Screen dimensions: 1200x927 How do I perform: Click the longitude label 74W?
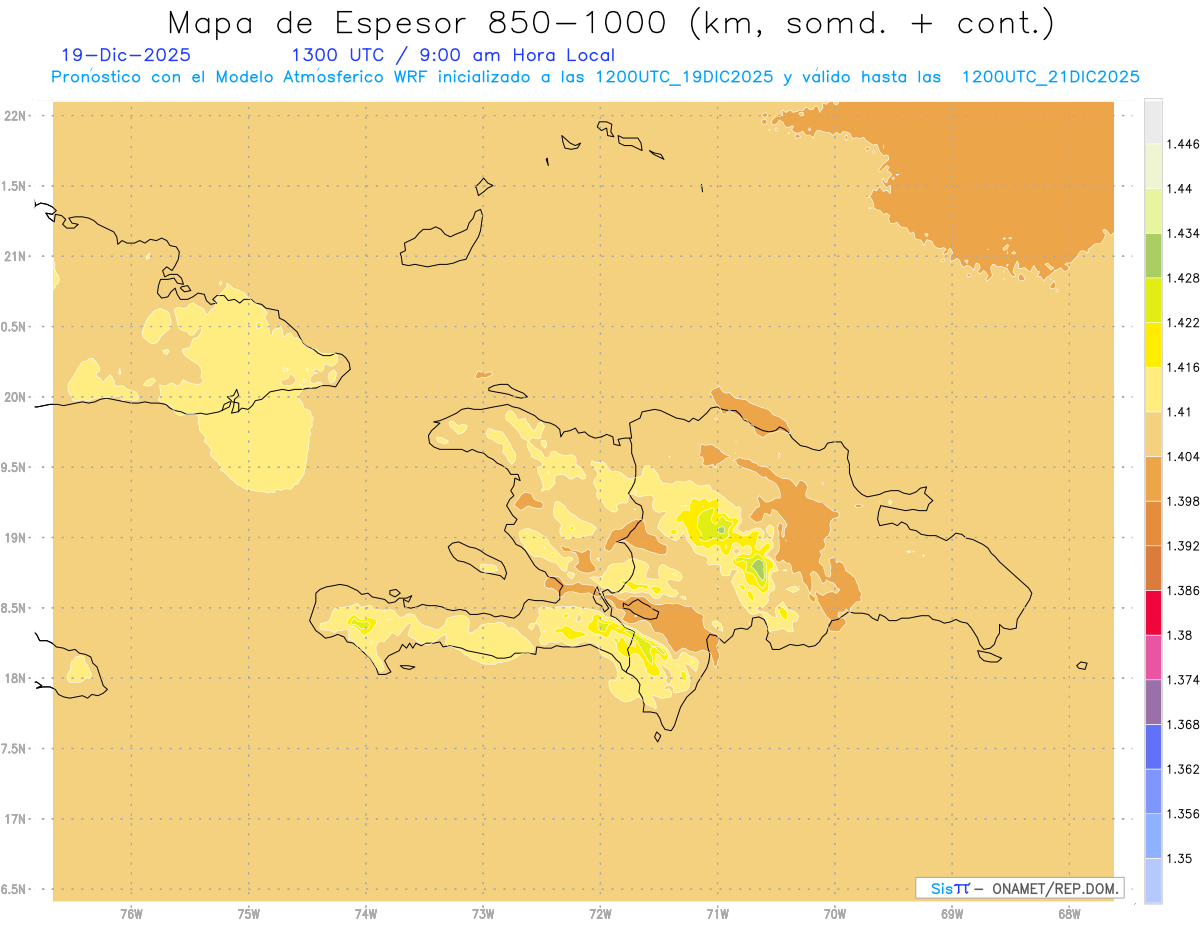click(x=366, y=914)
